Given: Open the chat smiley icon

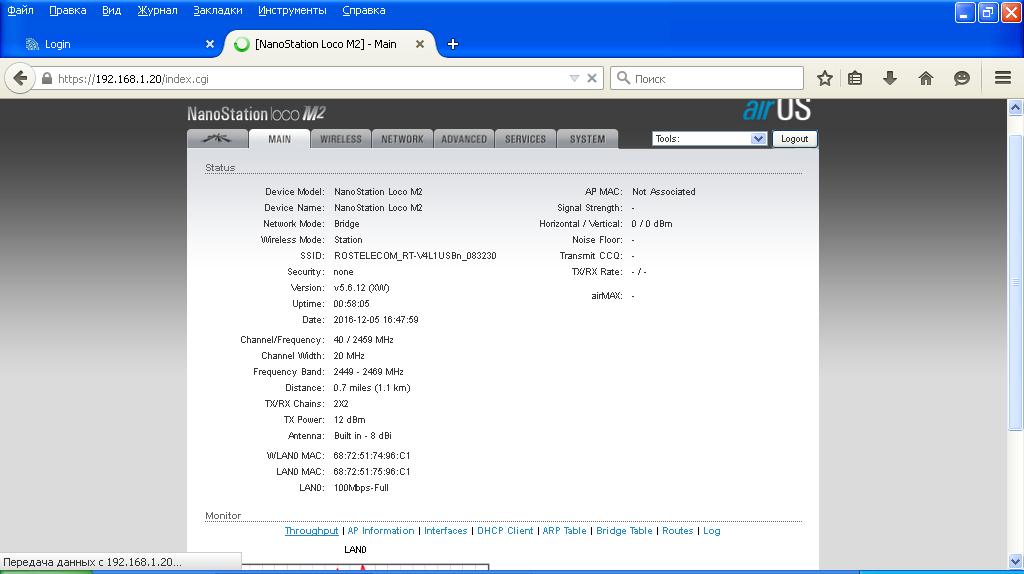Looking at the screenshot, I should (x=961, y=78).
